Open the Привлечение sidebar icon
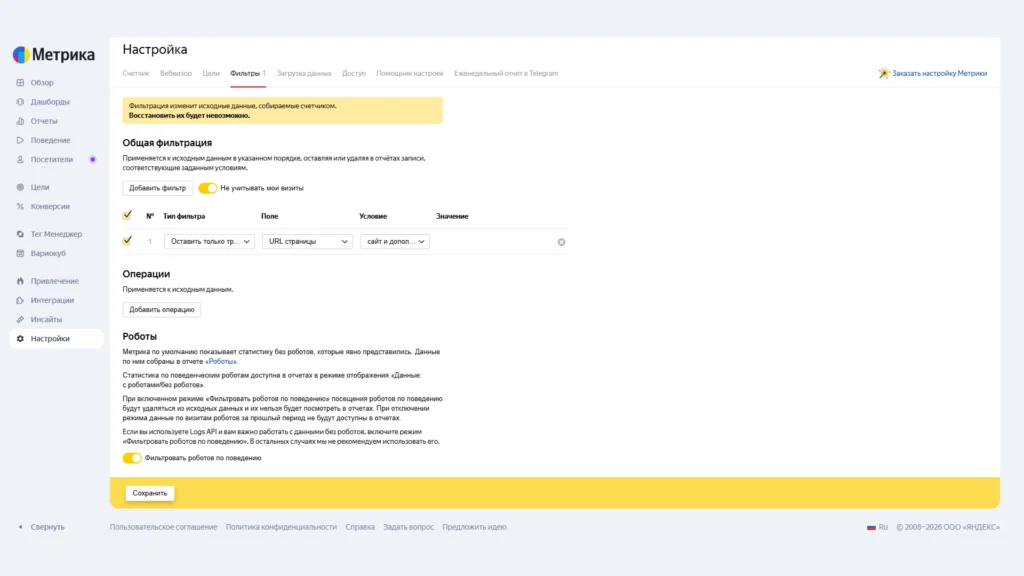Image resolution: width=1024 pixels, height=576 pixels. coord(20,281)
